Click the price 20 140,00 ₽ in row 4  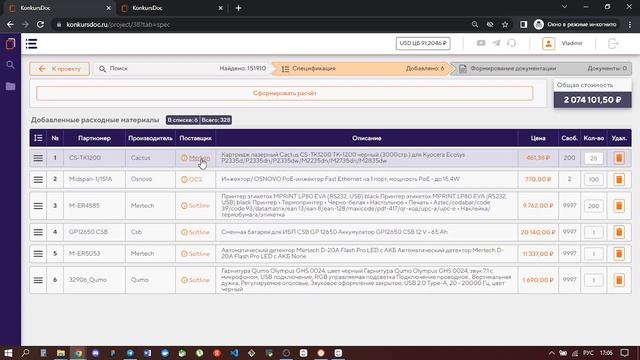(x=538, y=232)
